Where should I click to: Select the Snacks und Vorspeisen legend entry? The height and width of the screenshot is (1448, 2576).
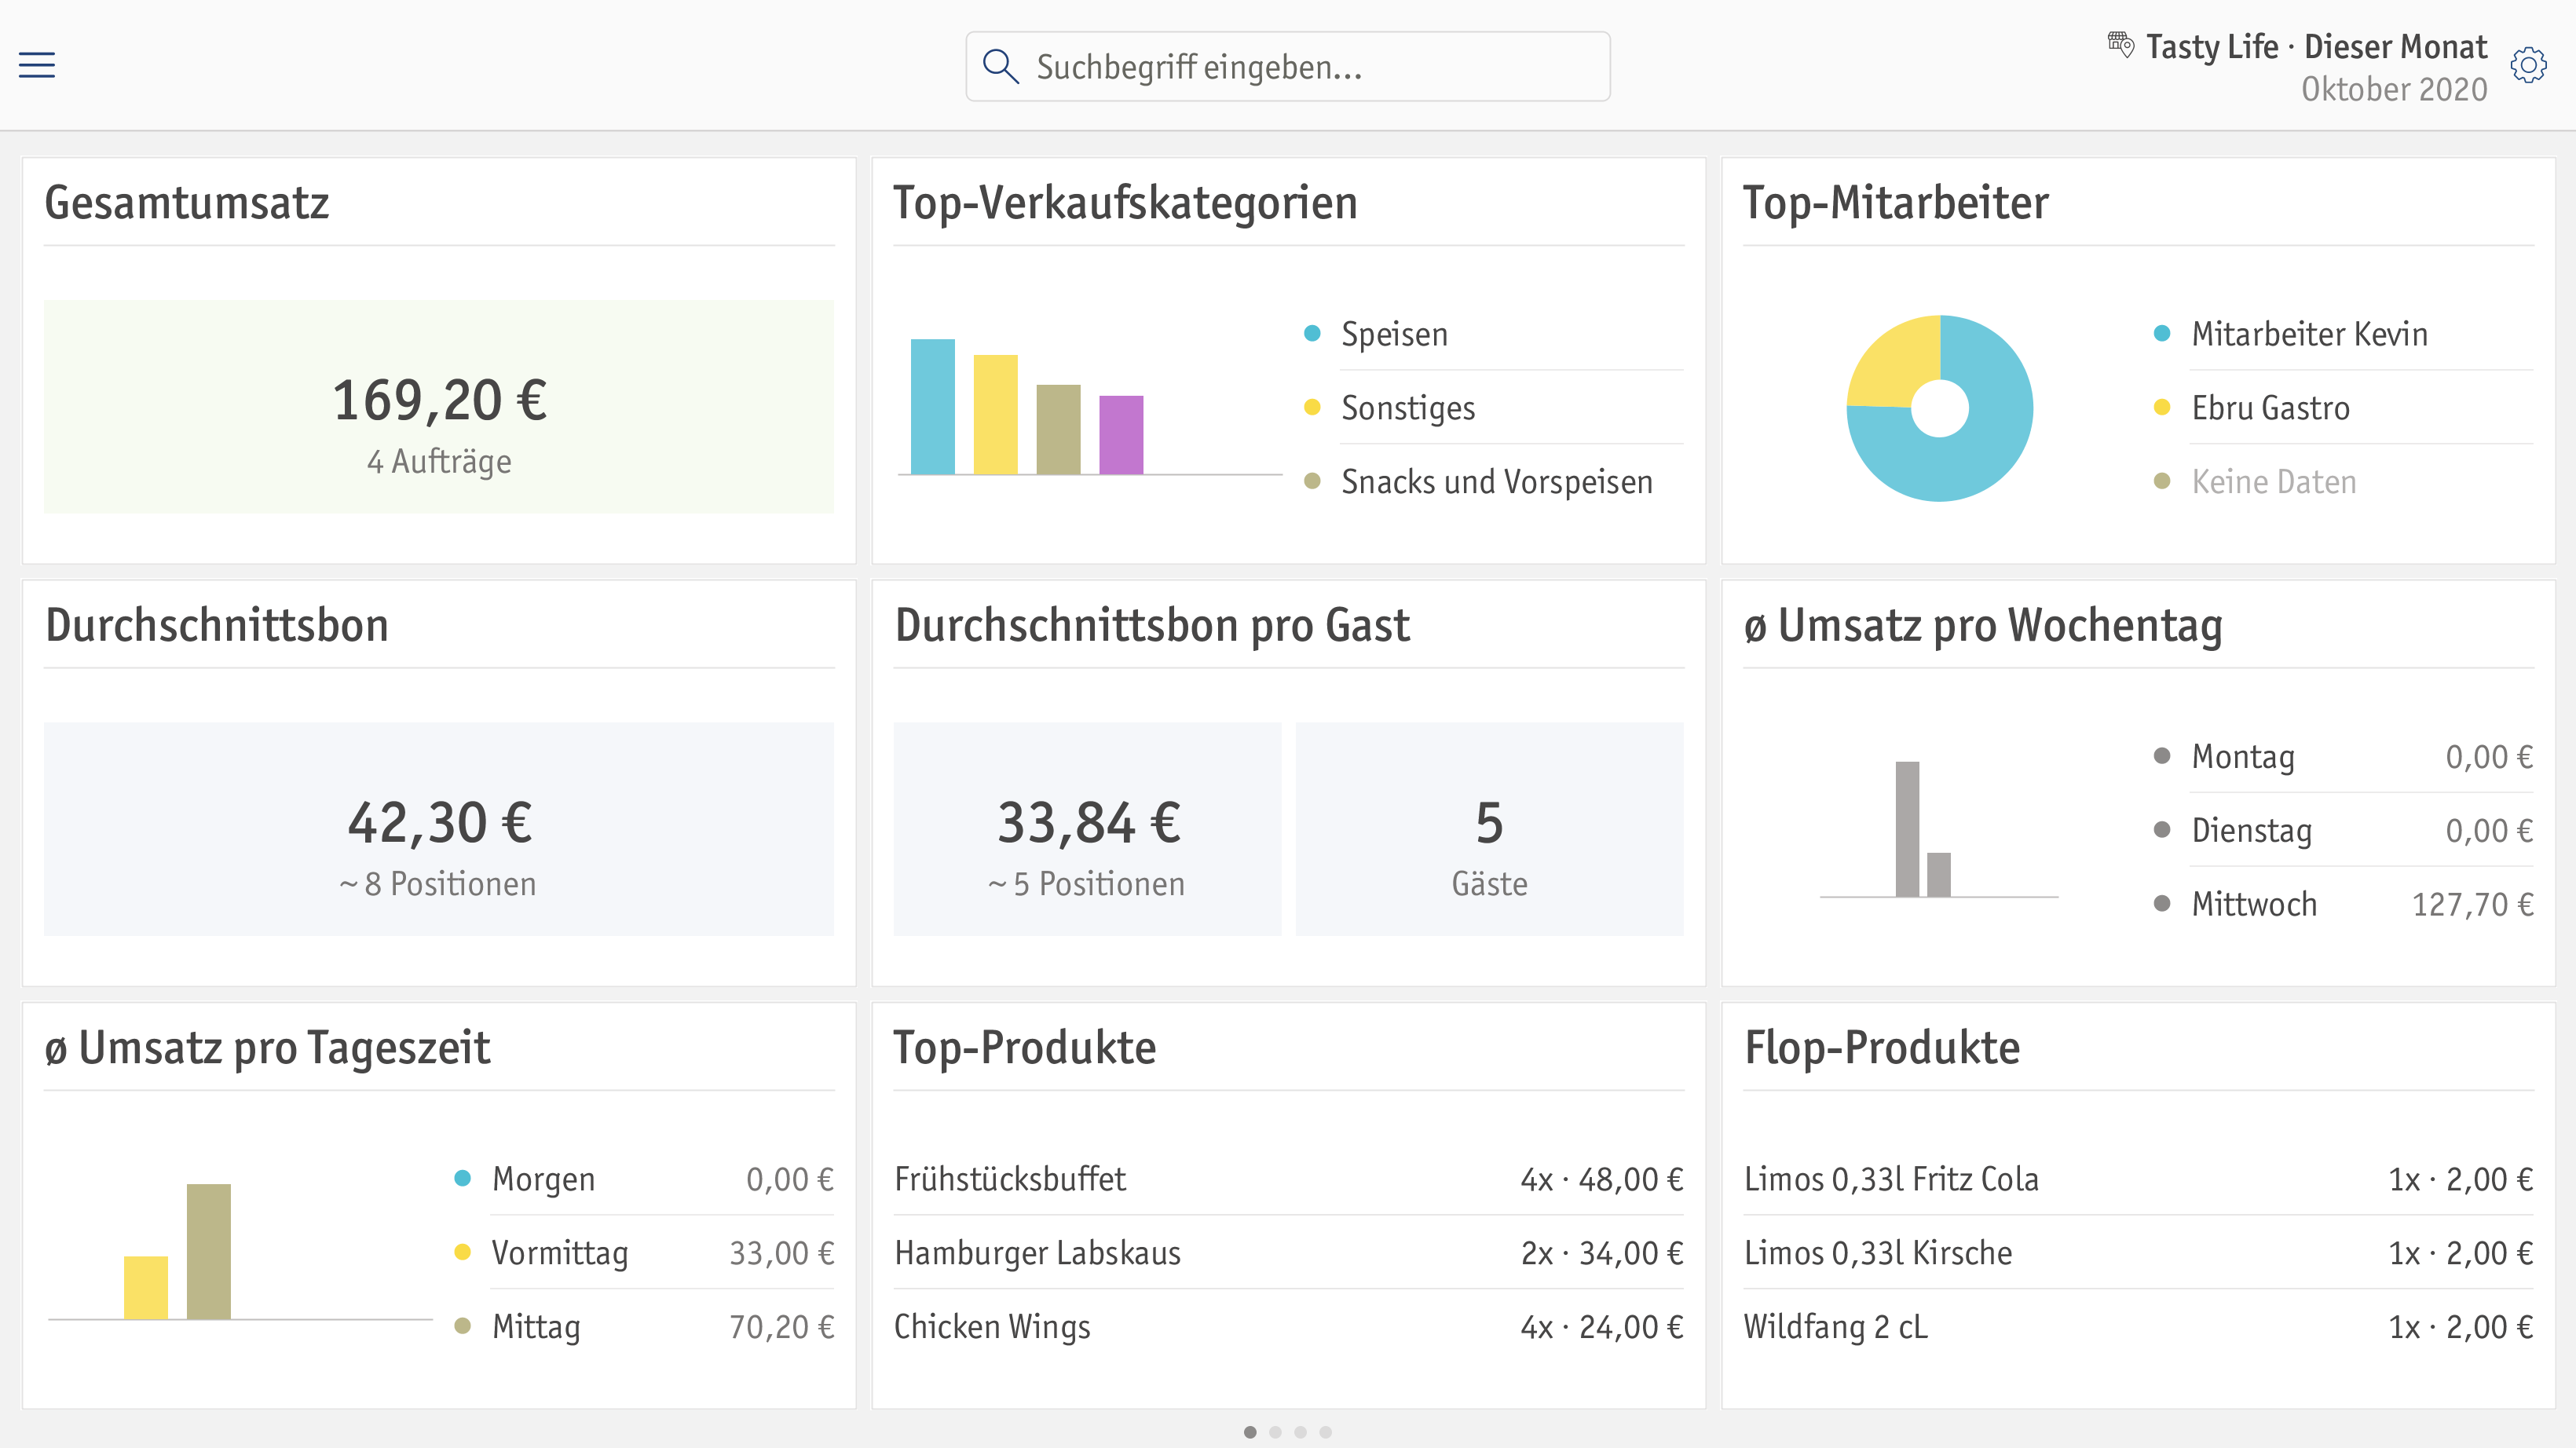click(x=1493, y=482)
